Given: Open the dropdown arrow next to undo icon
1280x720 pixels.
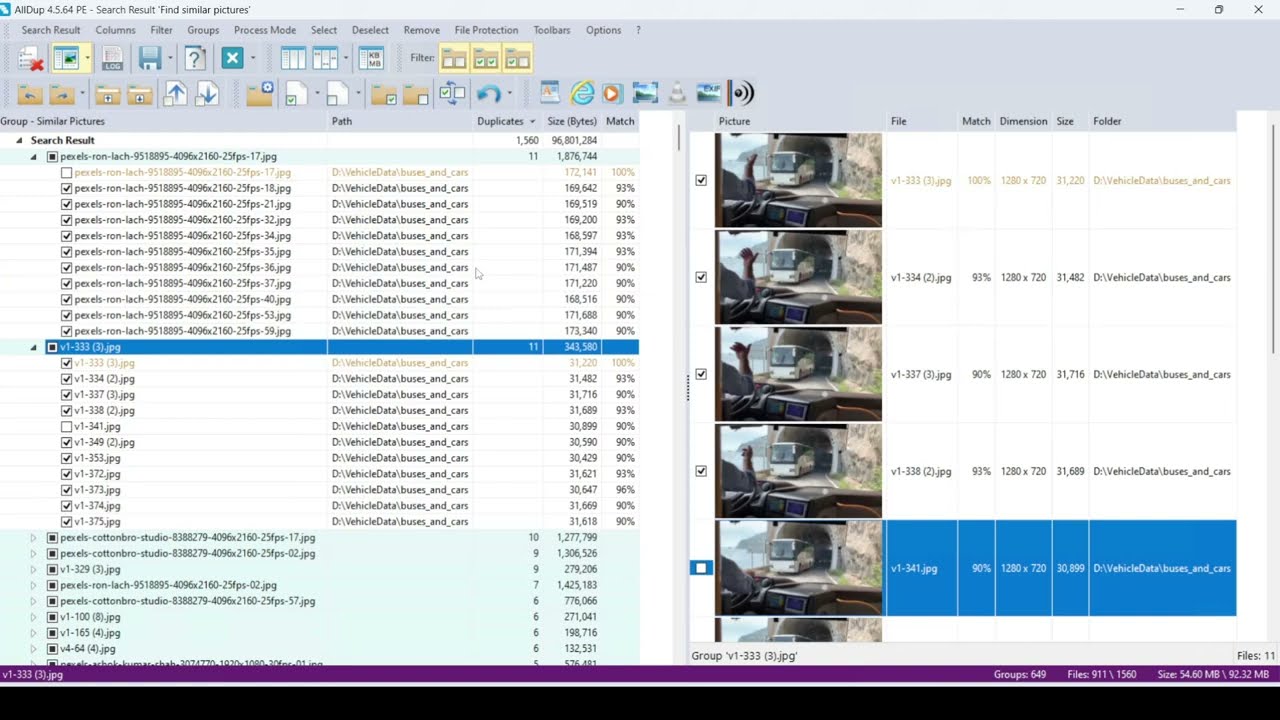Looking at the screenshot, I should coord(509,94).
